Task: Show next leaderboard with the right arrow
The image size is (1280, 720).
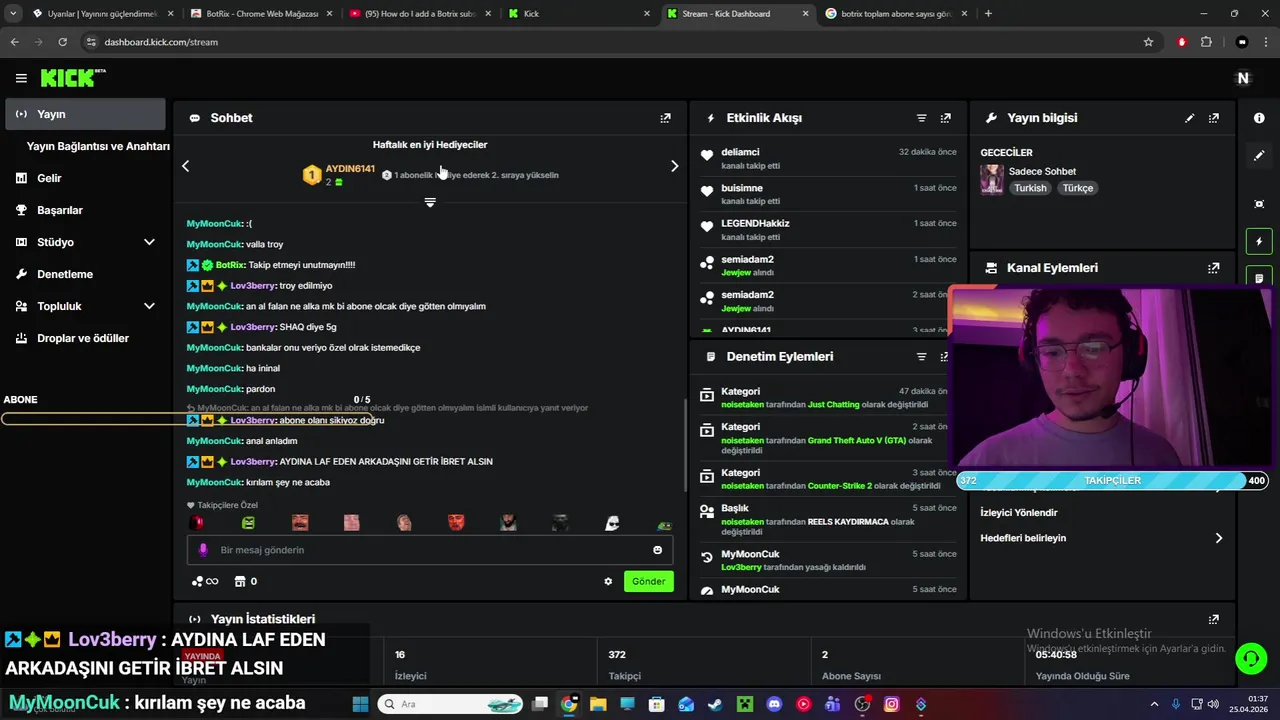Action: tap(674, 166)
